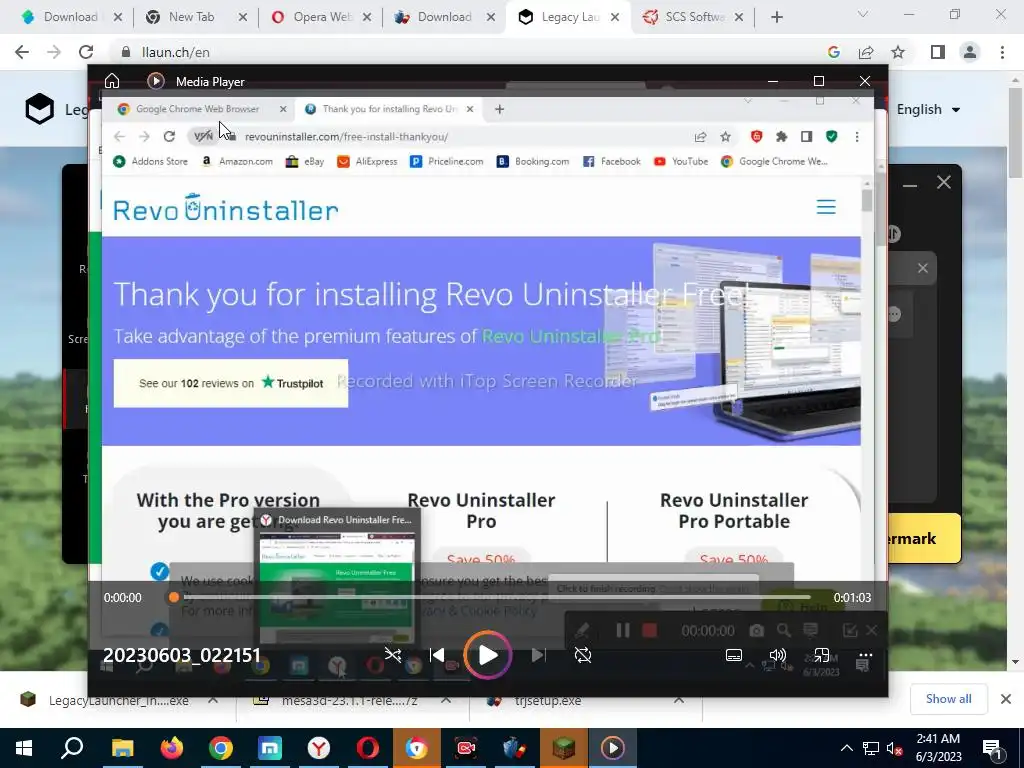The width and height of the screenshot is (1024, 768).
Task: Launch Firefox from the taskbar
Action: (171, 748)
